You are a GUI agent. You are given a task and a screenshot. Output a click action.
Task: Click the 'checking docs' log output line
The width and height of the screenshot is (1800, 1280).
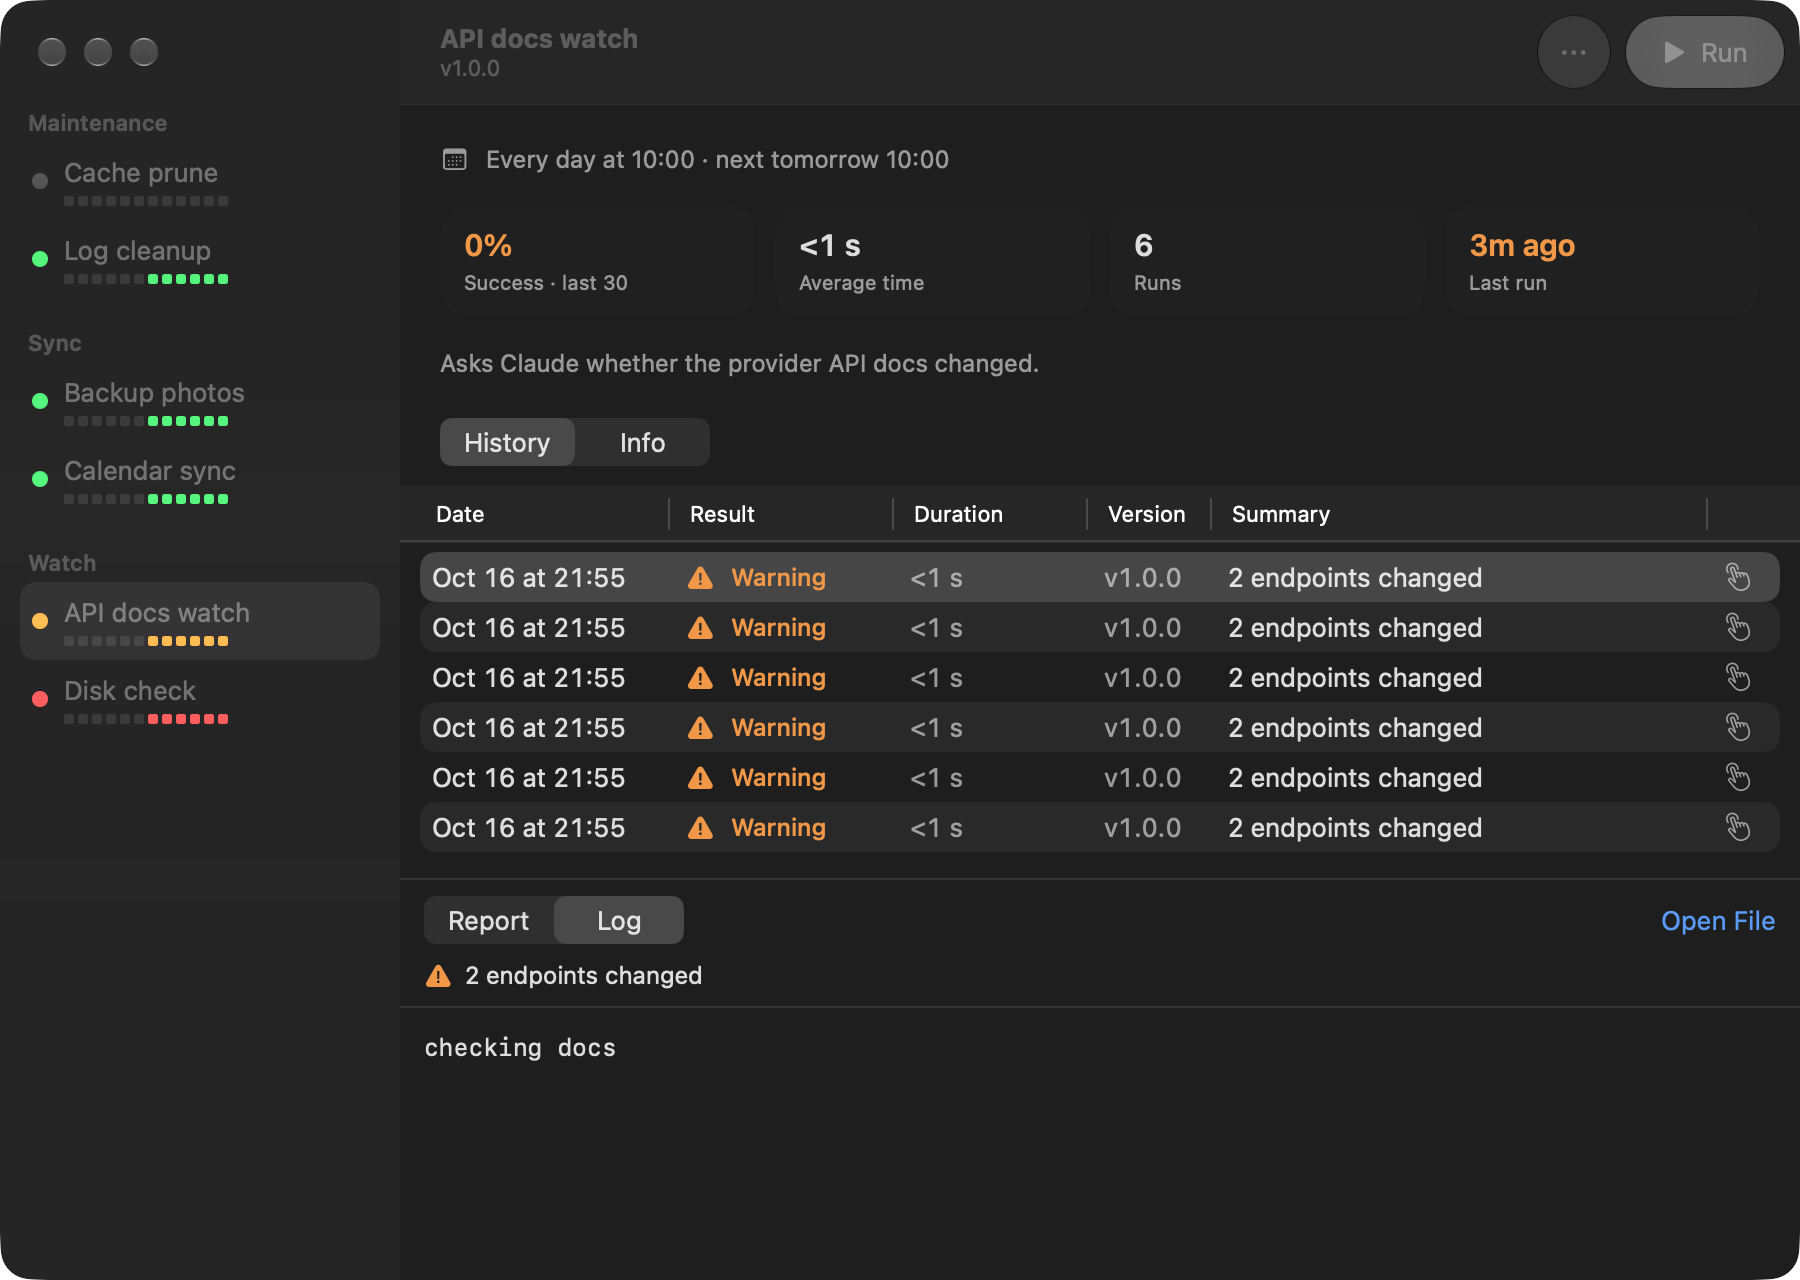click(x=520, y=1048)
